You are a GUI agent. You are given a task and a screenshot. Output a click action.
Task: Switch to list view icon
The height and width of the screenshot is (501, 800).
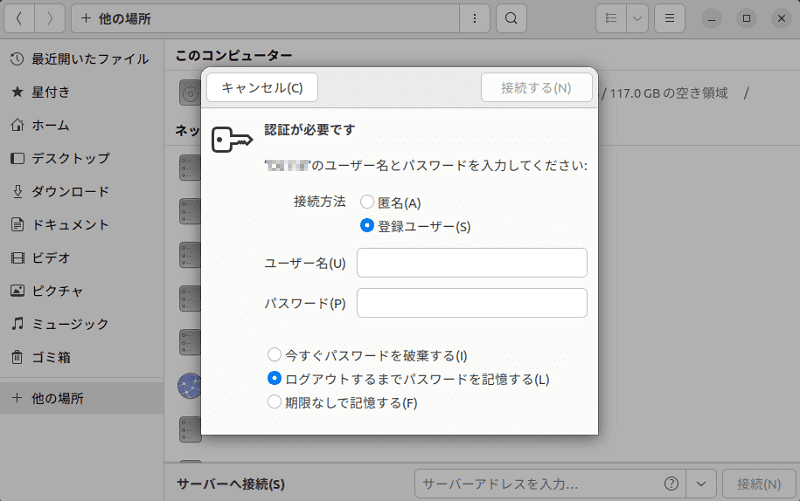pos(611,19)
